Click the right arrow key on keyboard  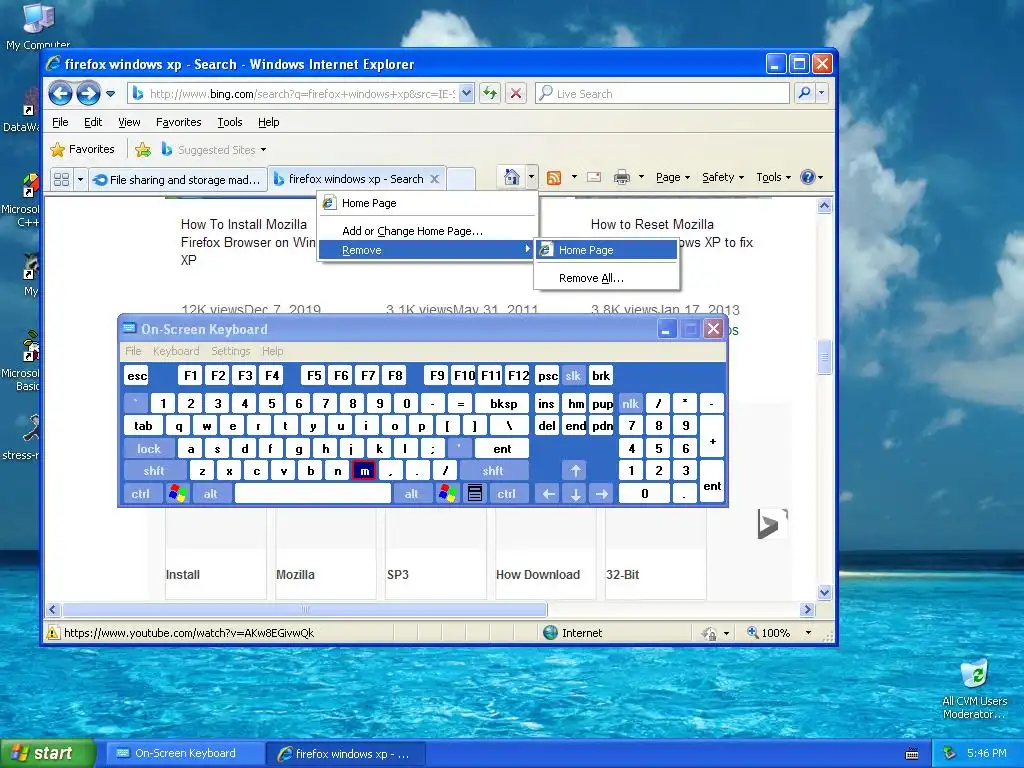click(602, 494)
